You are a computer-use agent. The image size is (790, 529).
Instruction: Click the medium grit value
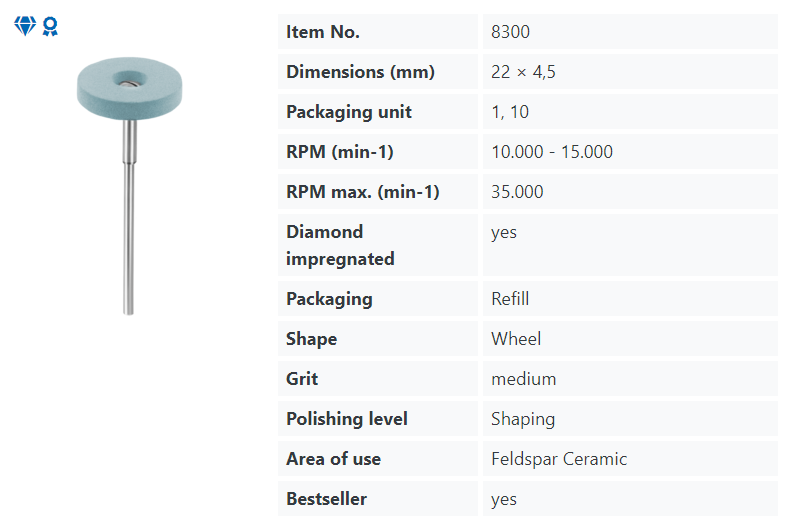pyautogui.click(x=523, y=379)
